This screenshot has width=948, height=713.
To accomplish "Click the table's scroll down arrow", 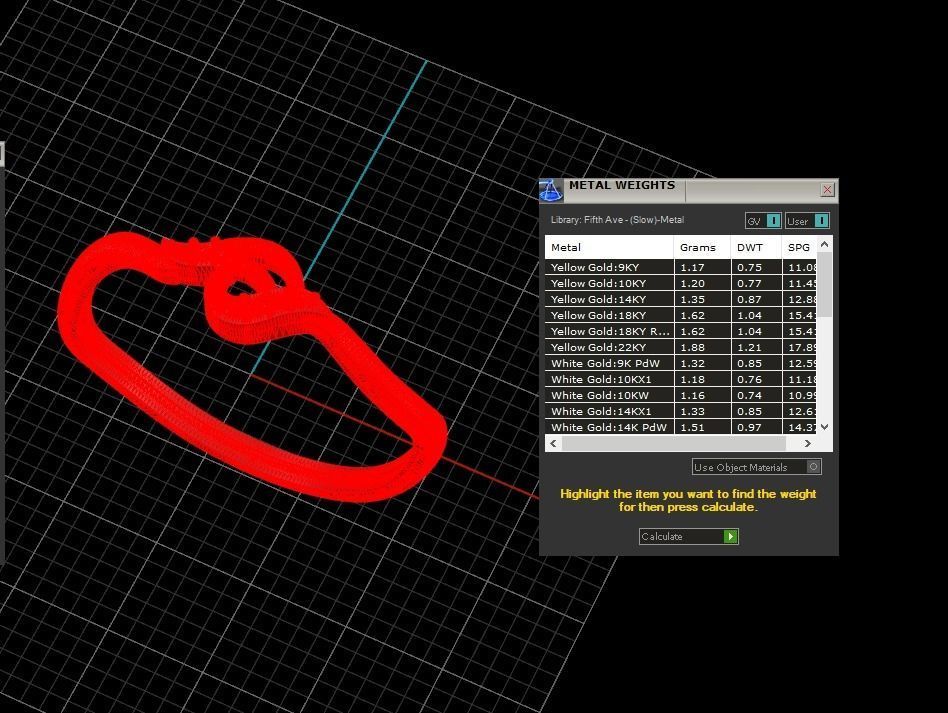I will (824, 427).
